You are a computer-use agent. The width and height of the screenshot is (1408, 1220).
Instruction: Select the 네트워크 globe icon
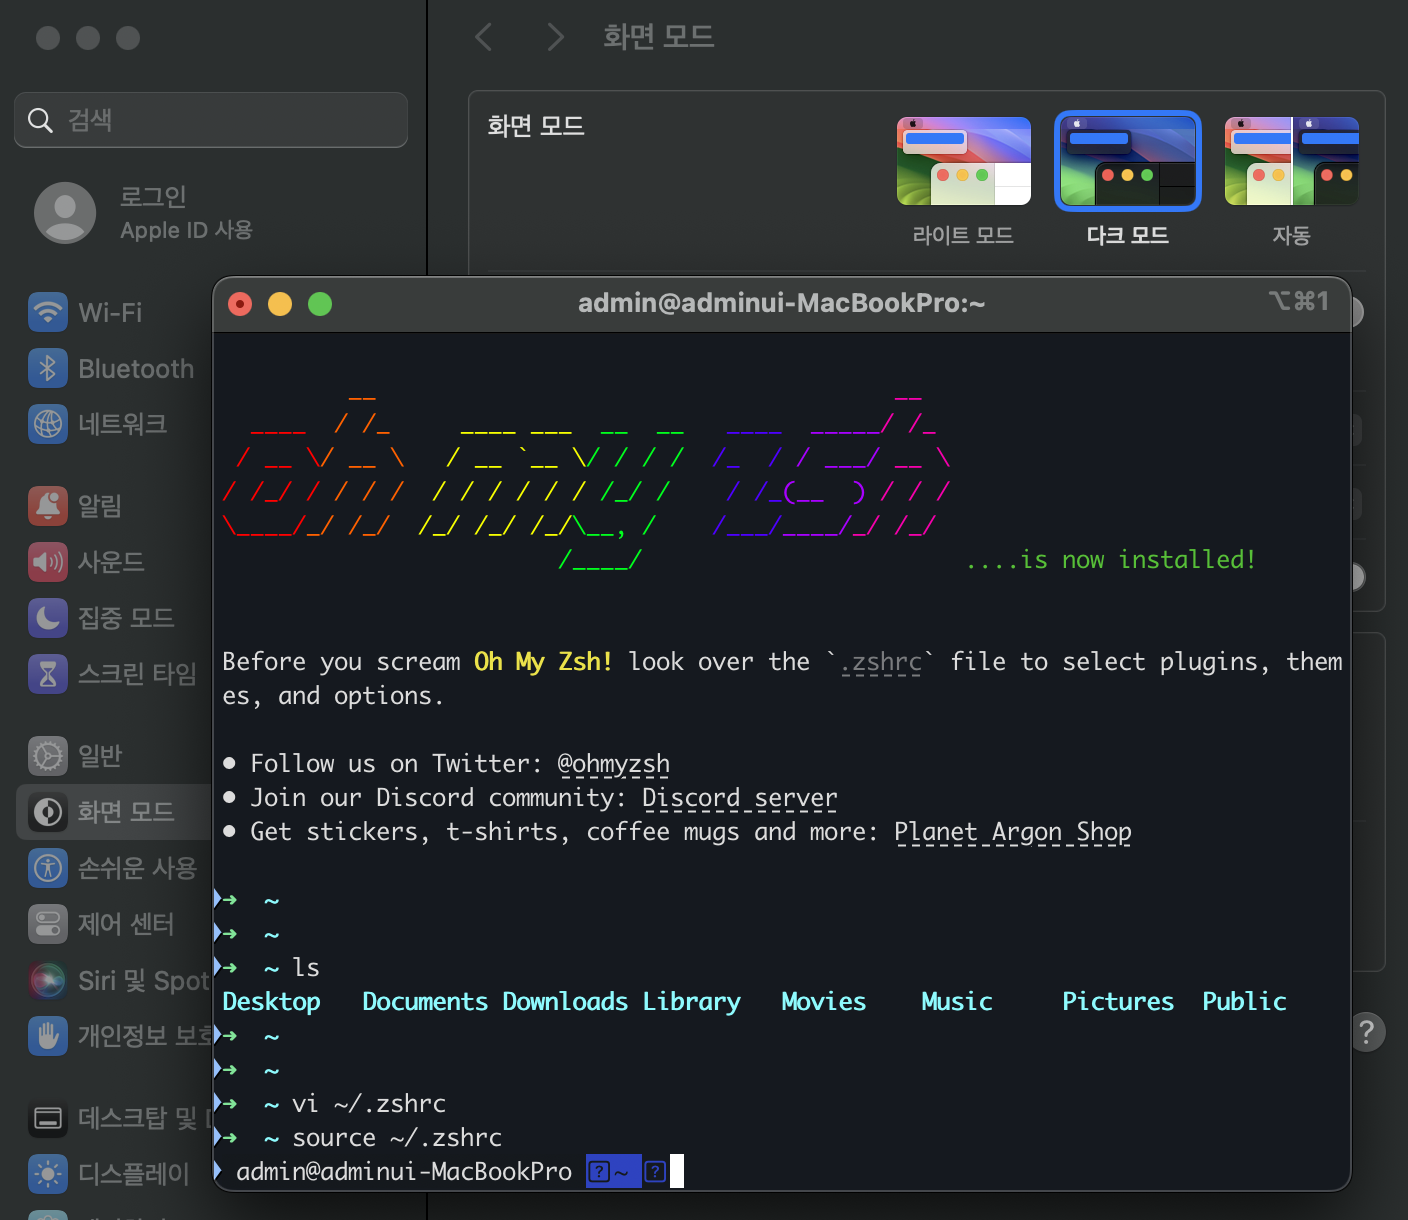48,424
